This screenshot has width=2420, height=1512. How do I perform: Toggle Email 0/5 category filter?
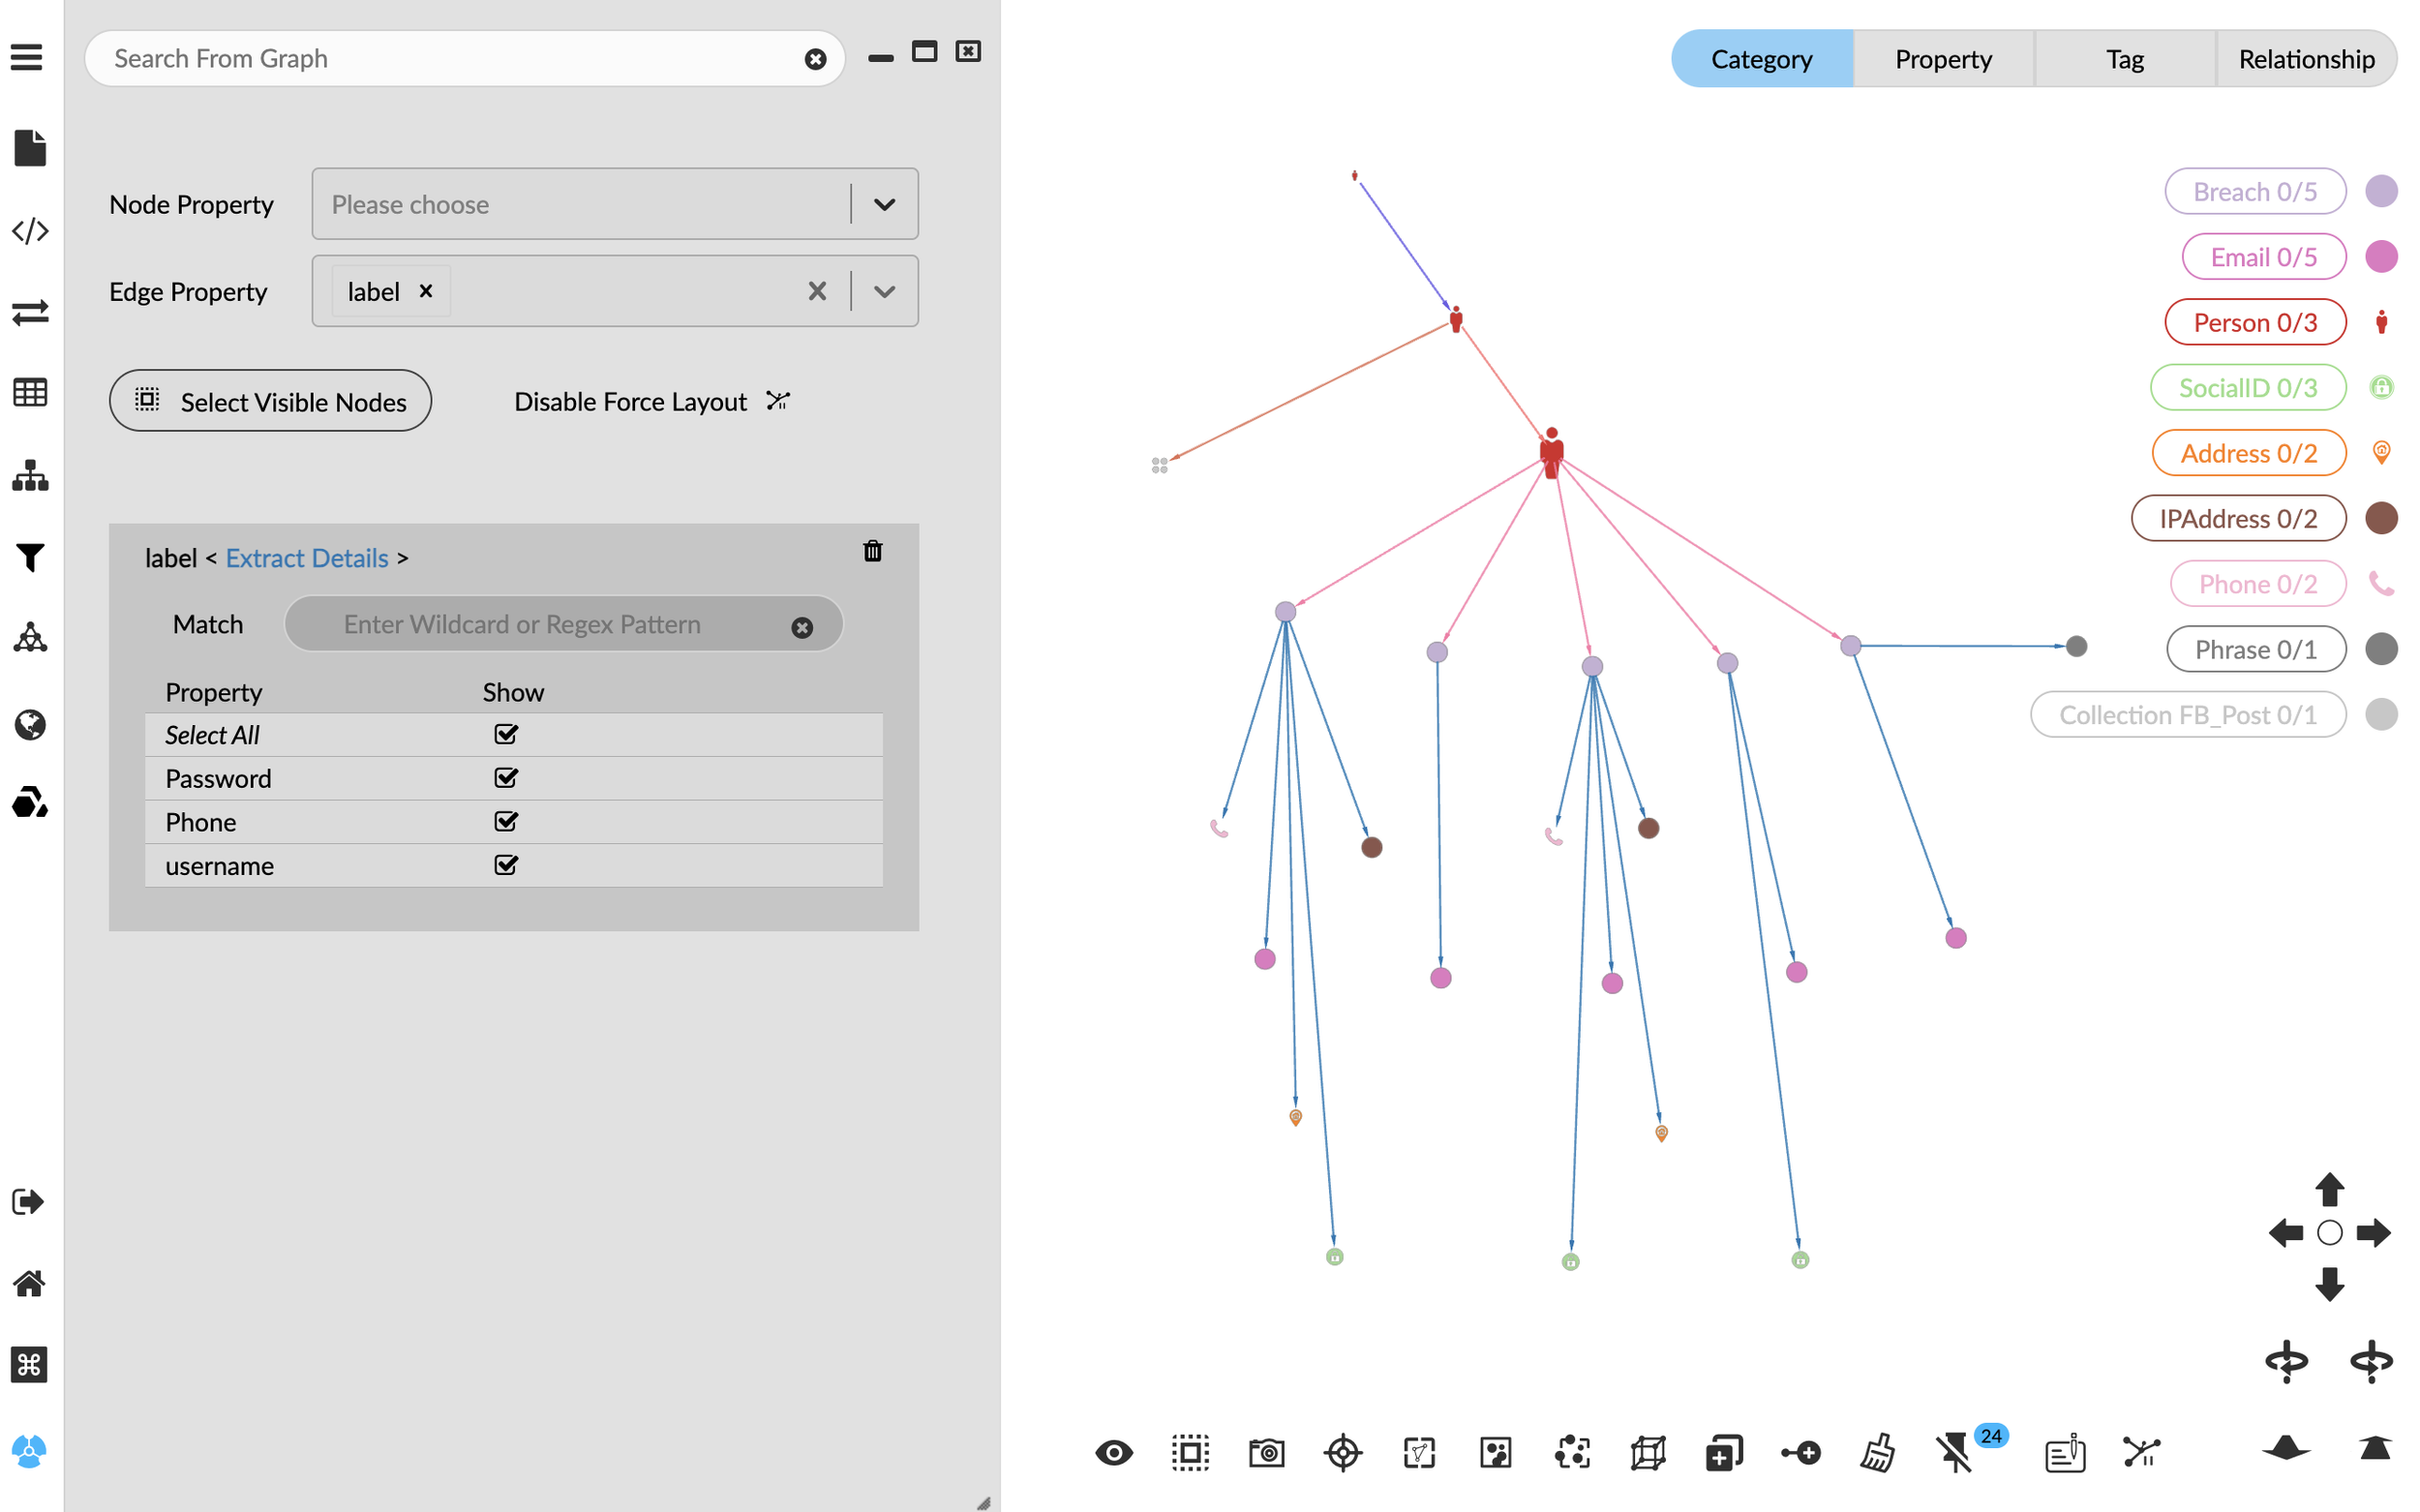pos(2264,257)
